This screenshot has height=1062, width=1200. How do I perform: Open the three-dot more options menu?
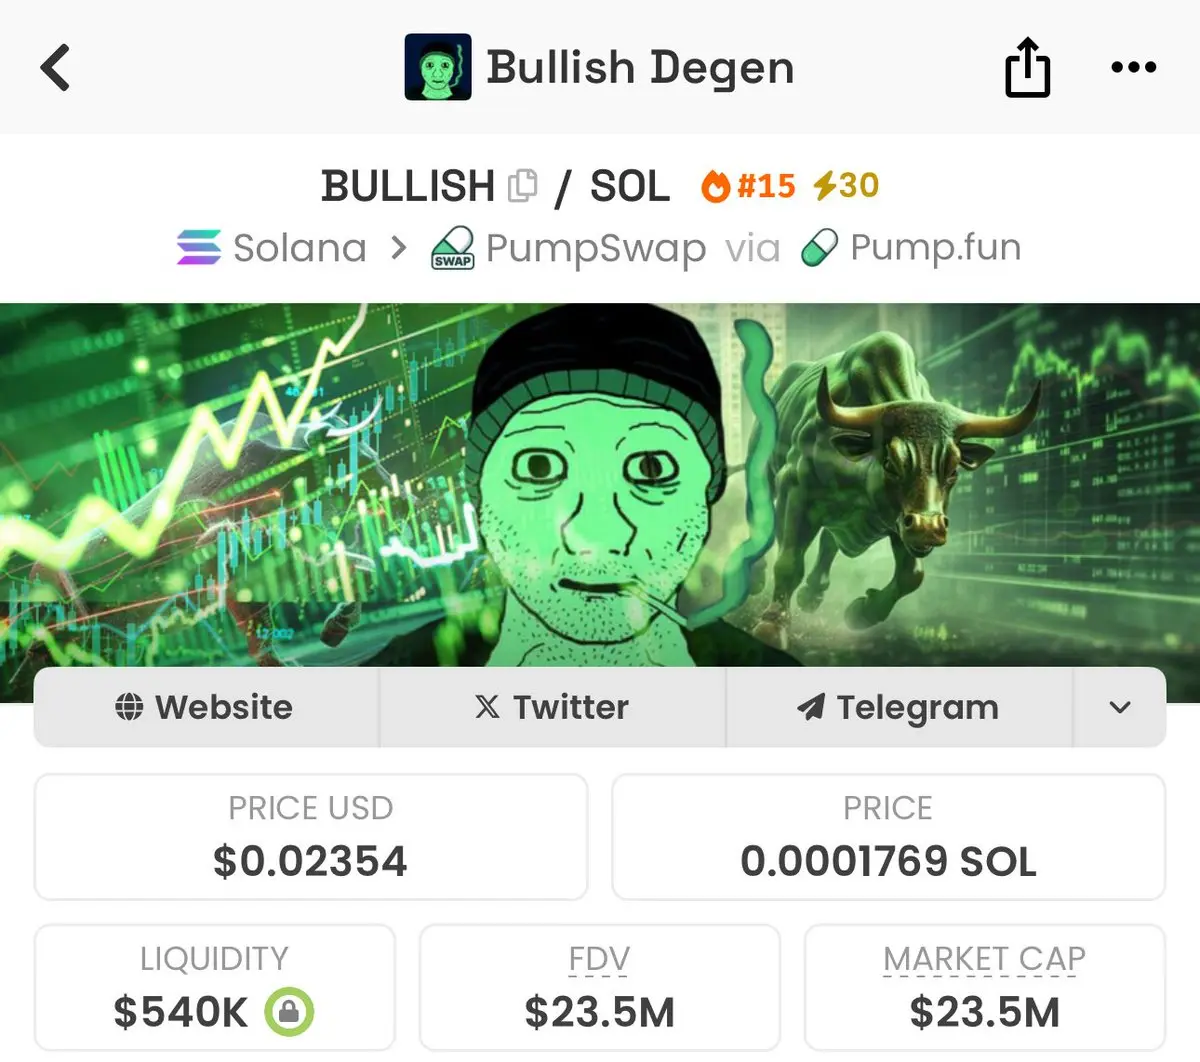(x=1134, y=67)
